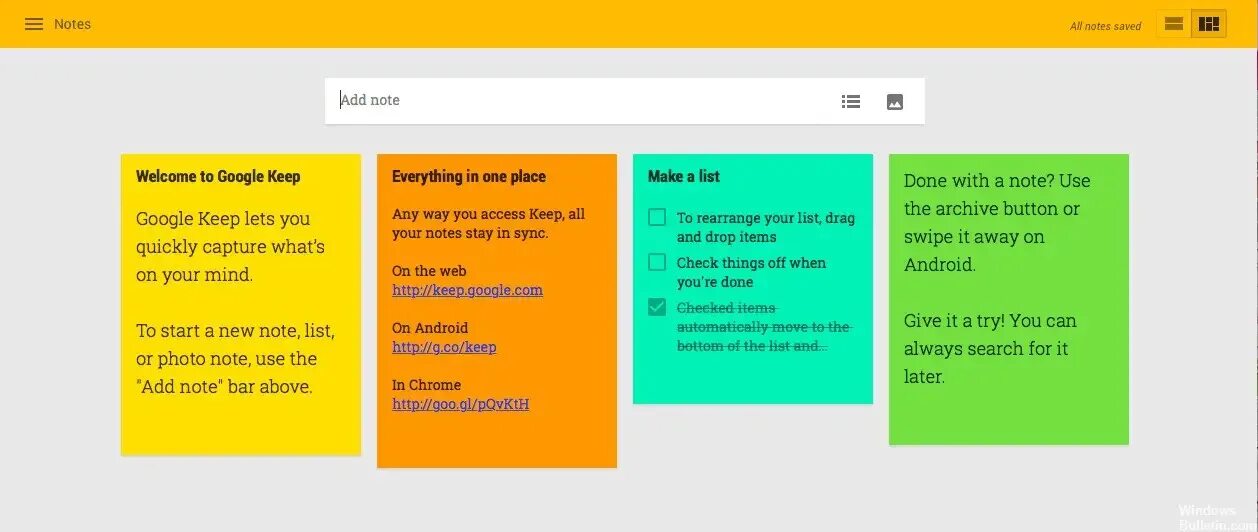Check "Check things off when you're done" box
This screenshot has width=1258, height=532.
click(x=657, y=262)
